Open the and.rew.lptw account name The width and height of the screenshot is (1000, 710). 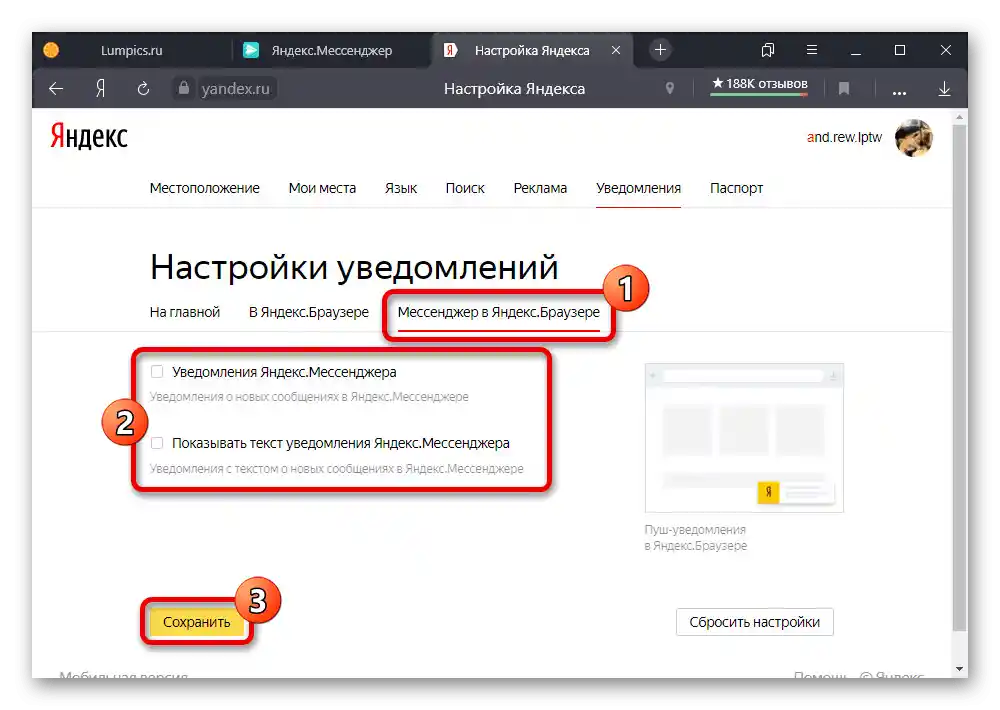point(844,137)
